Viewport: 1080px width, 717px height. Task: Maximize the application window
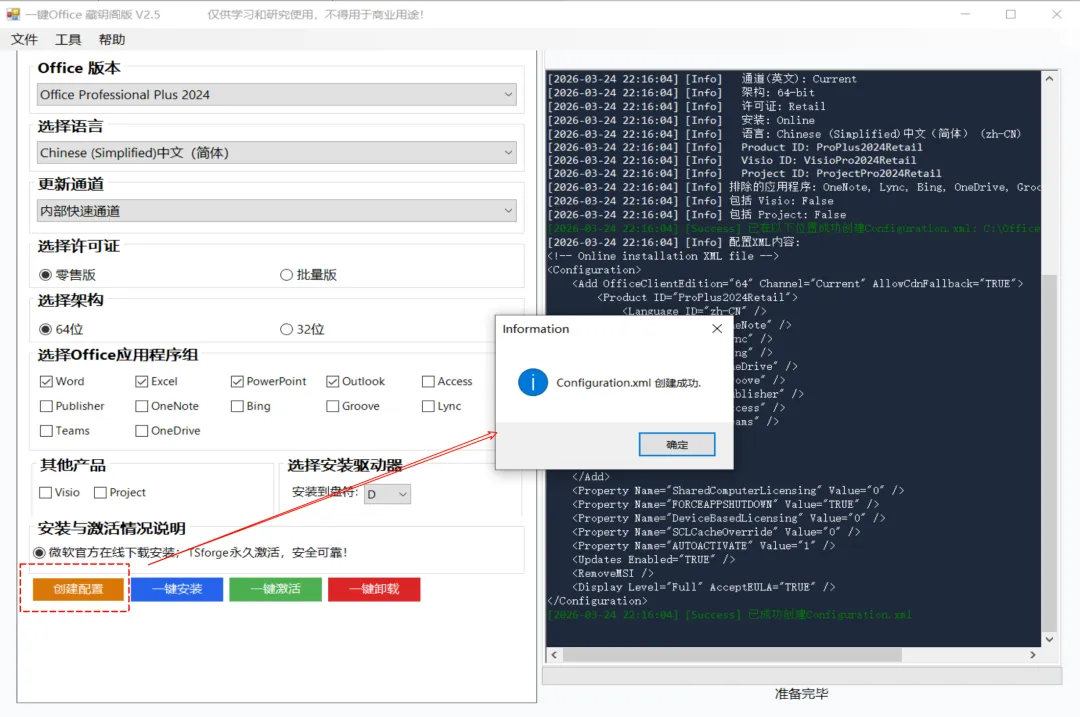tap(1010, 14)
